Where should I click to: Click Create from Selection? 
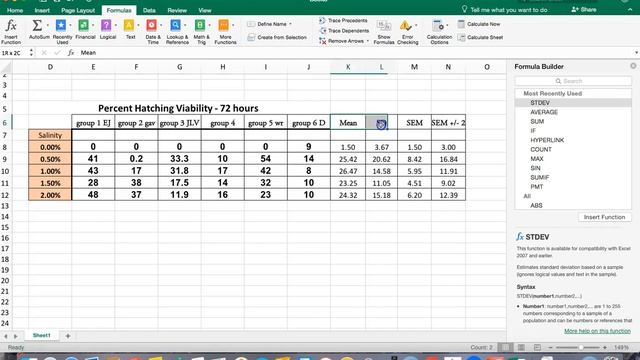click(277, 38)
